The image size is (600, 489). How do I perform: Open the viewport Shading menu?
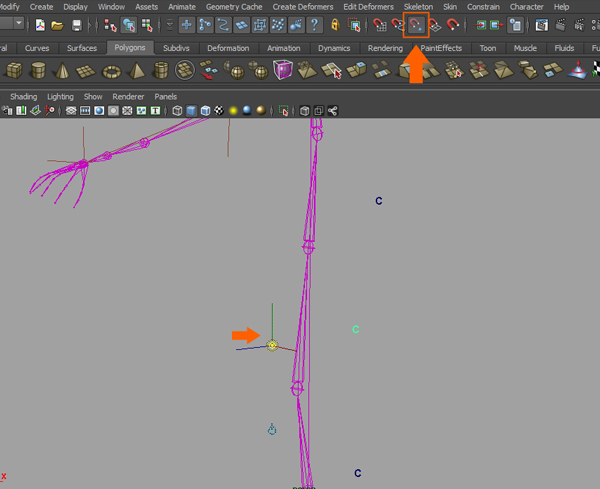(24, 97)
